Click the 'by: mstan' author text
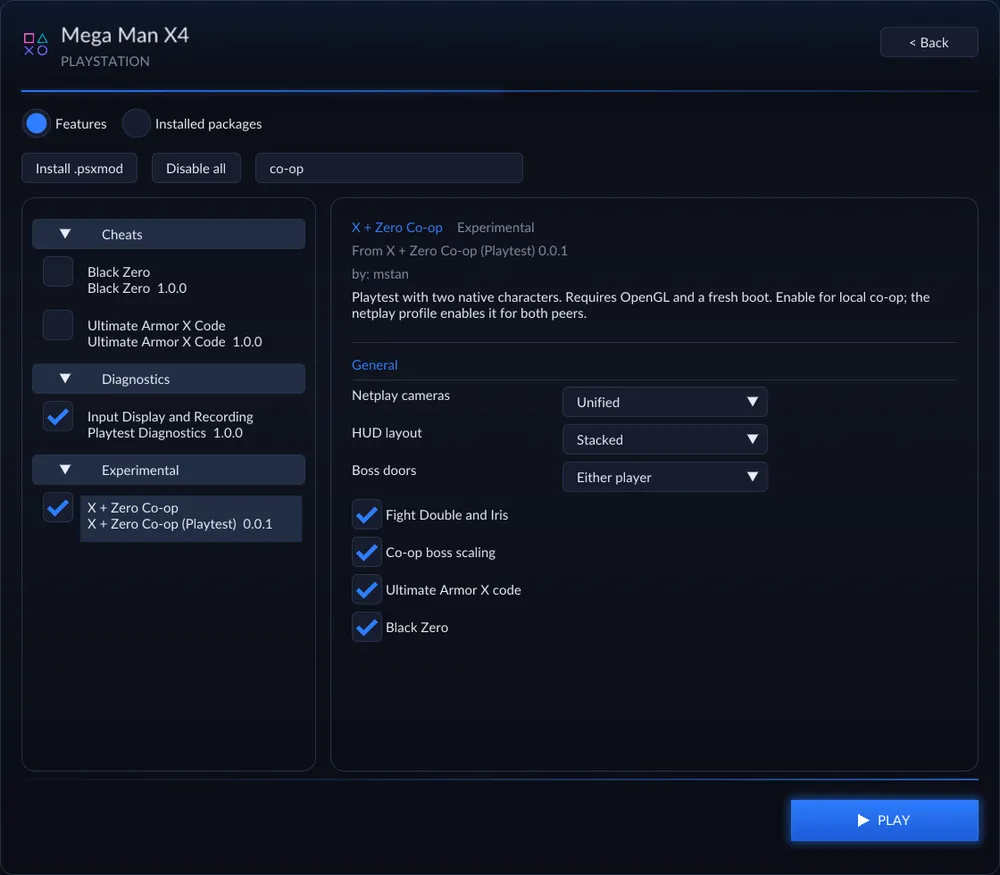Image resolution: width=1000 pixels, height=875 pixels. click(380, 274)
